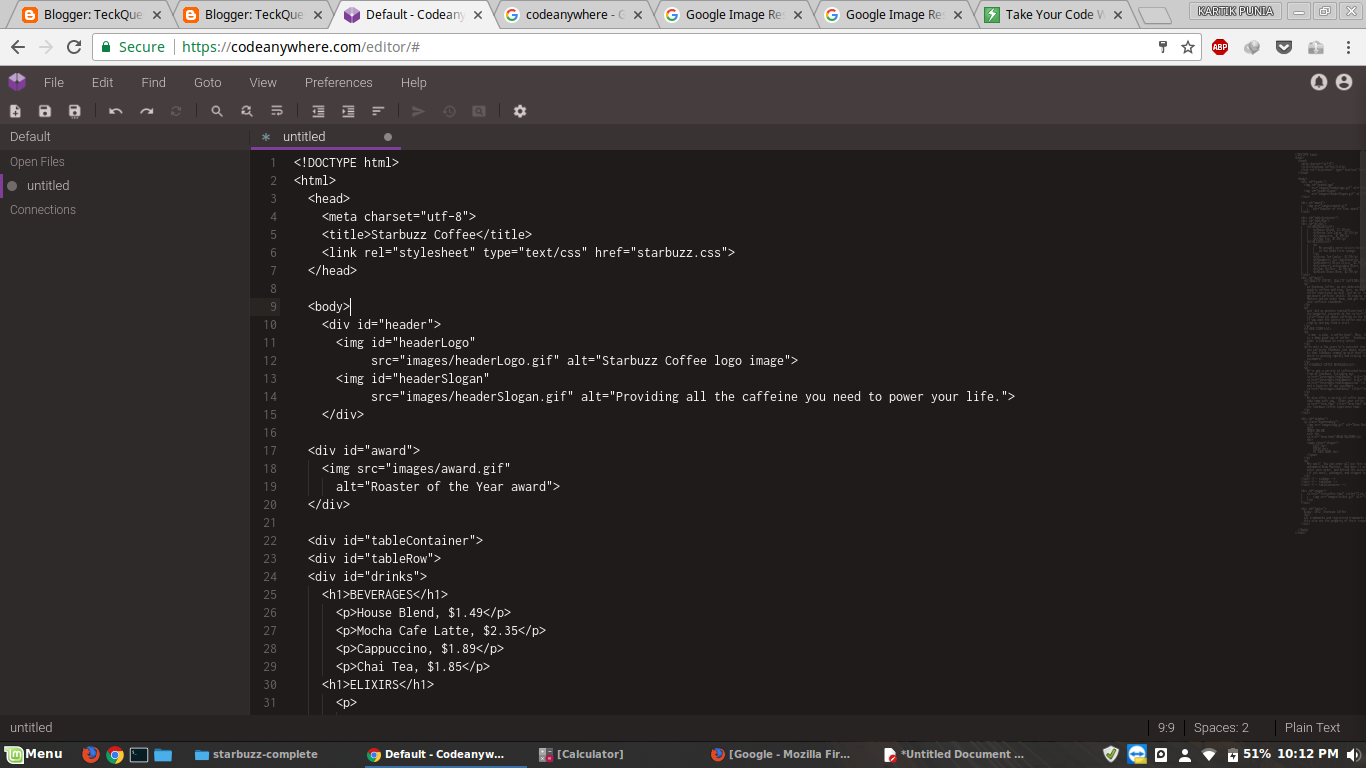1366x768 pixels.
Task: Click the BEVERAGES h1 code line
Action: pos(385,594)
